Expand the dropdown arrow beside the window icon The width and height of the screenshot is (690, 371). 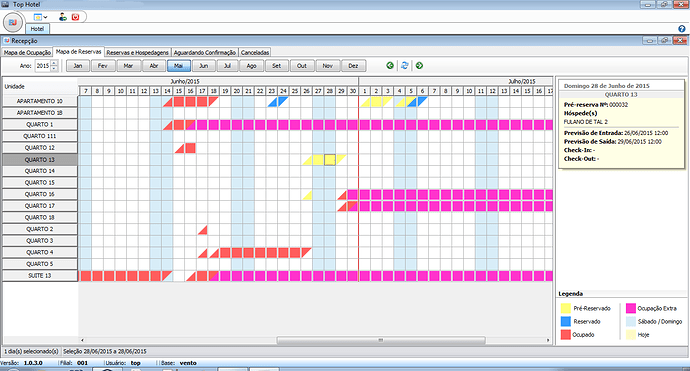point(45,17)
